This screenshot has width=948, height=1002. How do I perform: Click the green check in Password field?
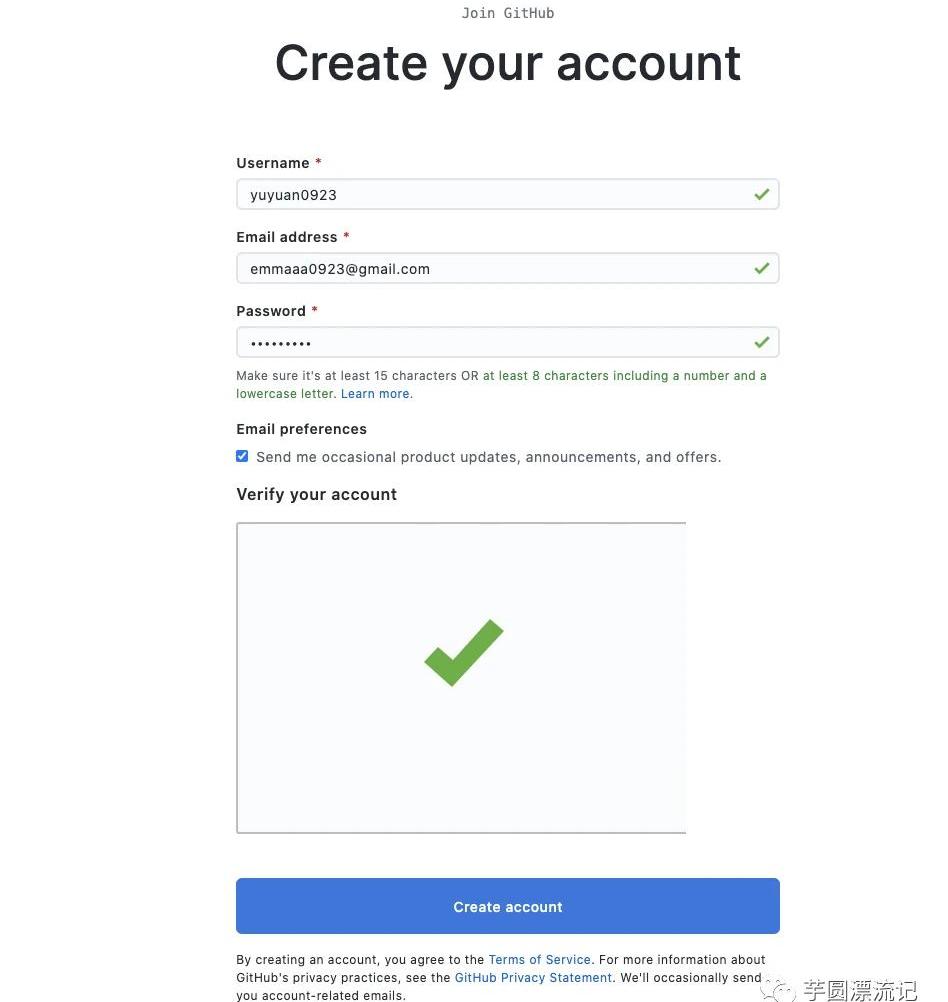(762, 343)
